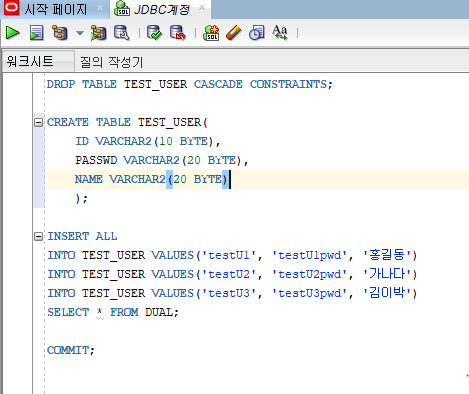The height and width of the screenshot is (394, 469).
Task: Click the Explain Plan icon
Action: coord(60,33)
